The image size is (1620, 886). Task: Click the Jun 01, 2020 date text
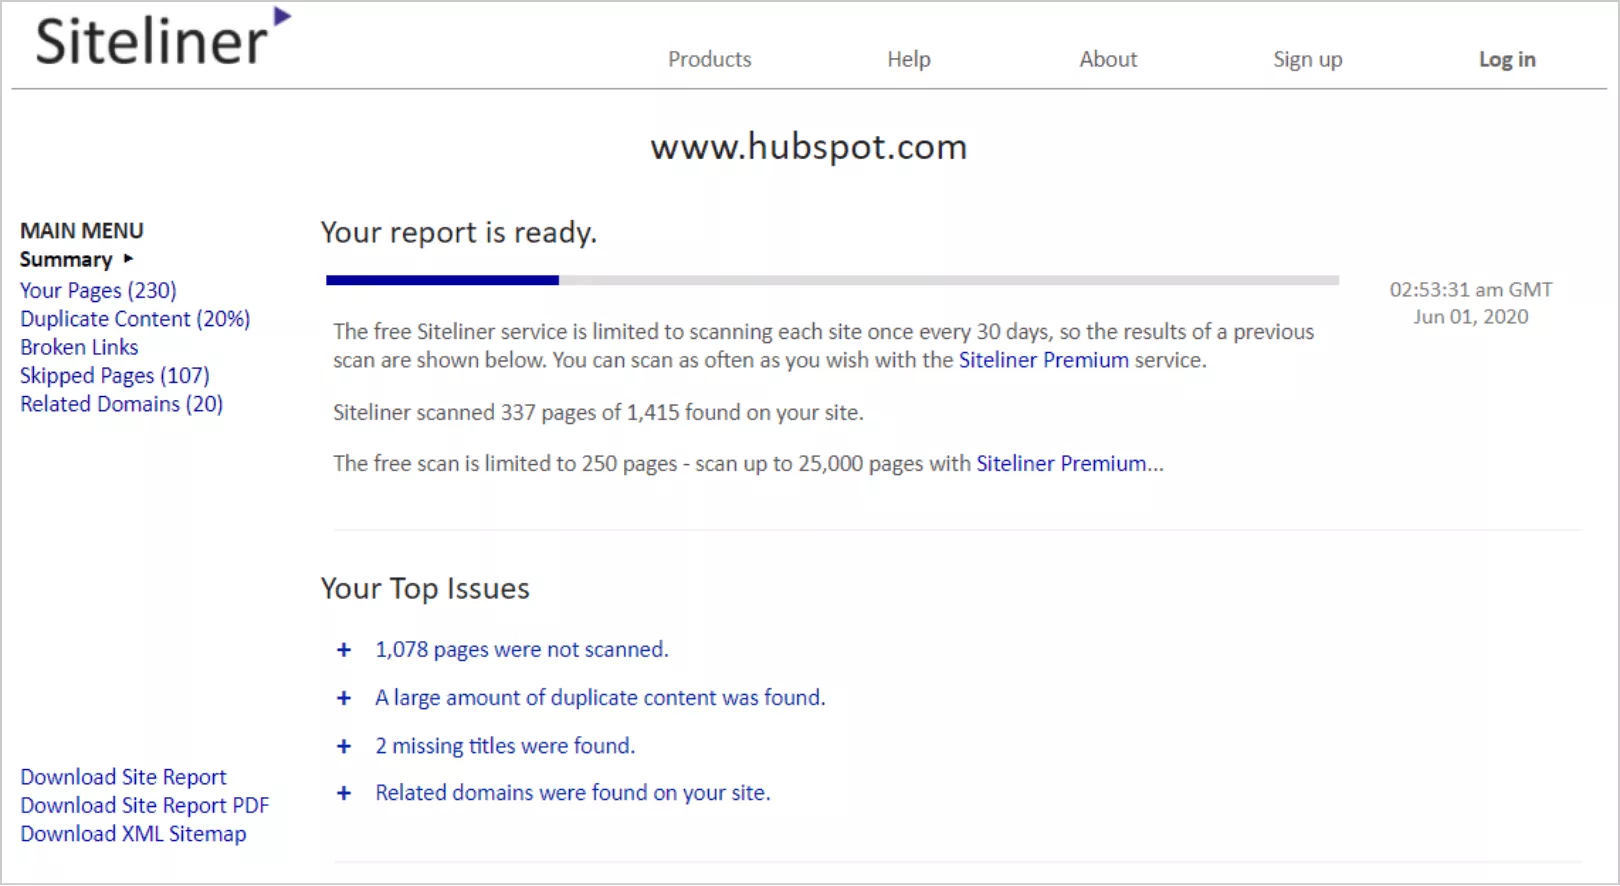[1471, 317]
